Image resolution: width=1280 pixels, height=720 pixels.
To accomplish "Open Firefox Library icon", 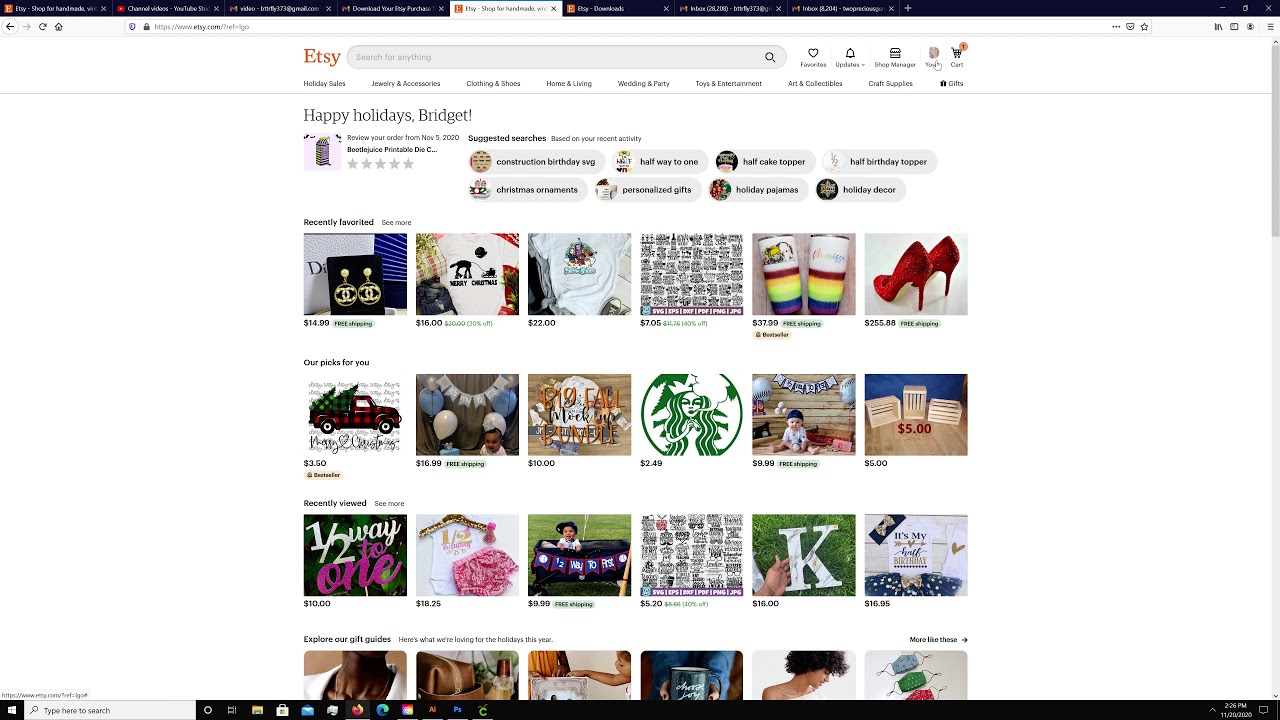I will click(1218, 27).
